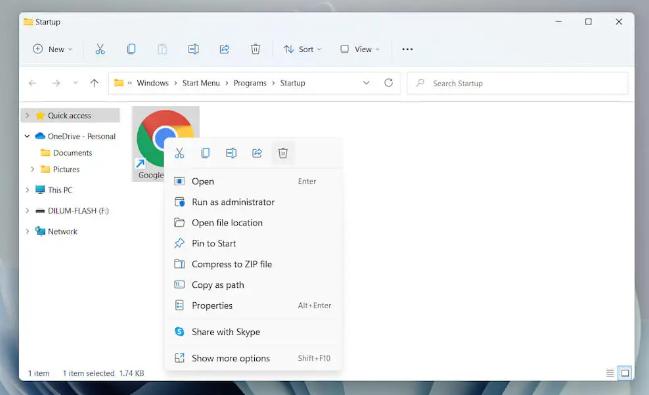
Task: Click the Copy icon in the main toolbar
Action: click(x=131, y=49)
